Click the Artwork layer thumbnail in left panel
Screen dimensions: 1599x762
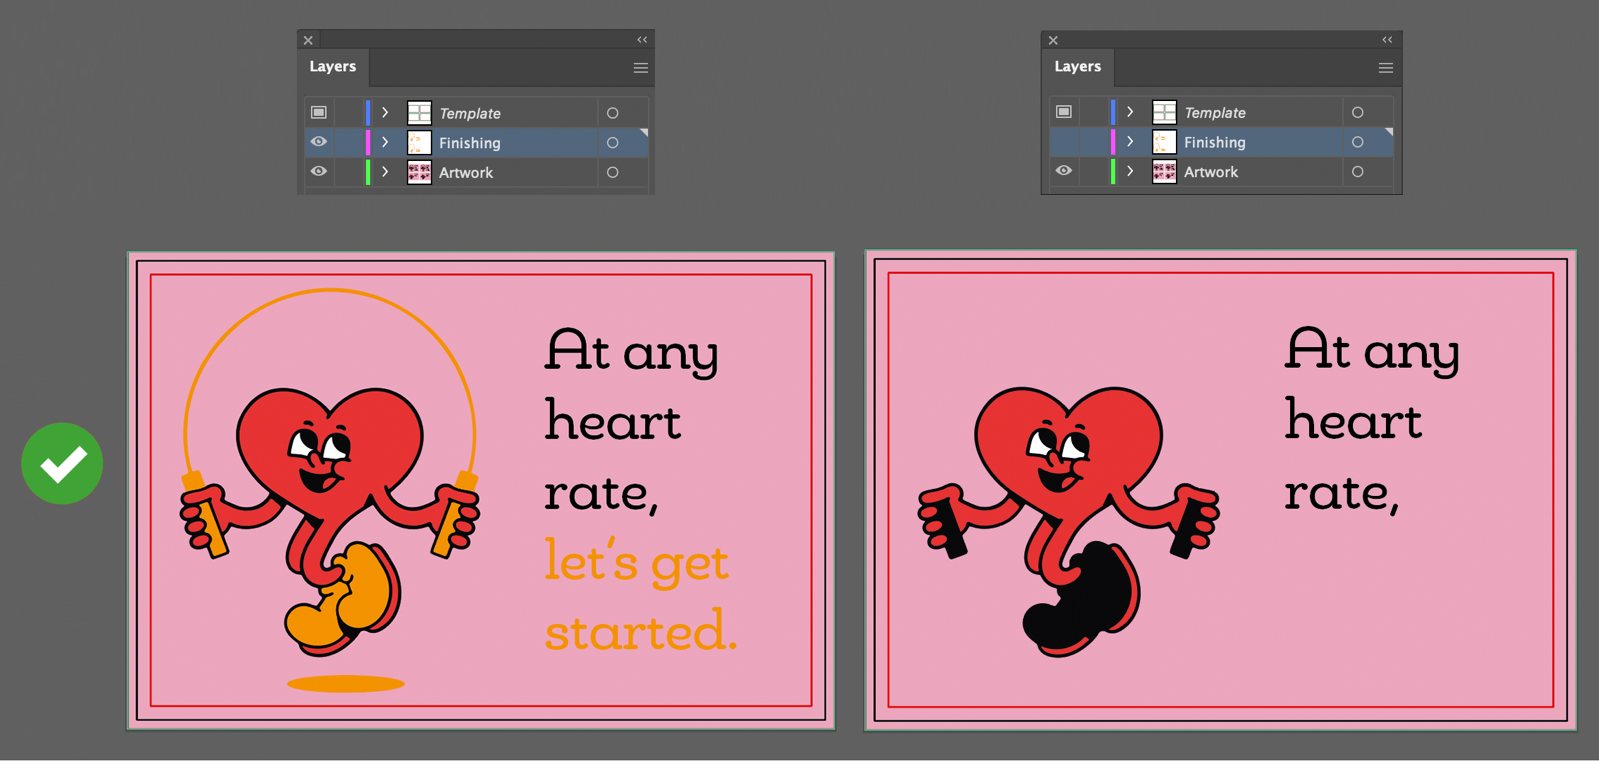[419, 172]
